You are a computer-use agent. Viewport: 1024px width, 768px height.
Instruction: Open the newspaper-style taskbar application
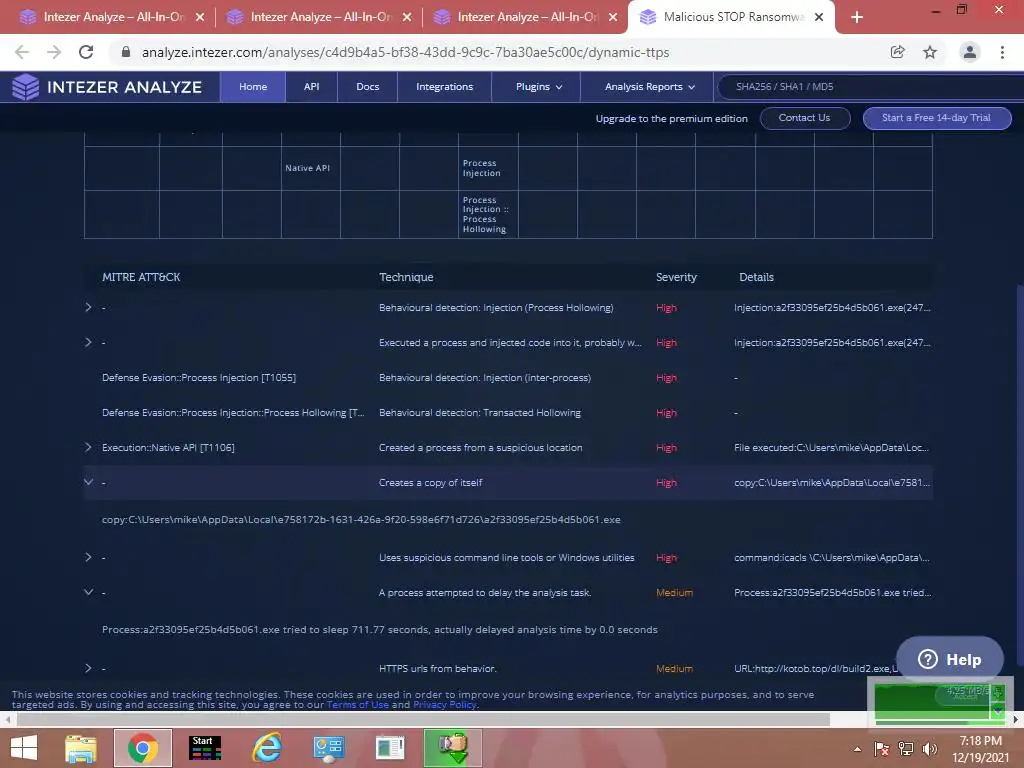(x=391, y=748)
